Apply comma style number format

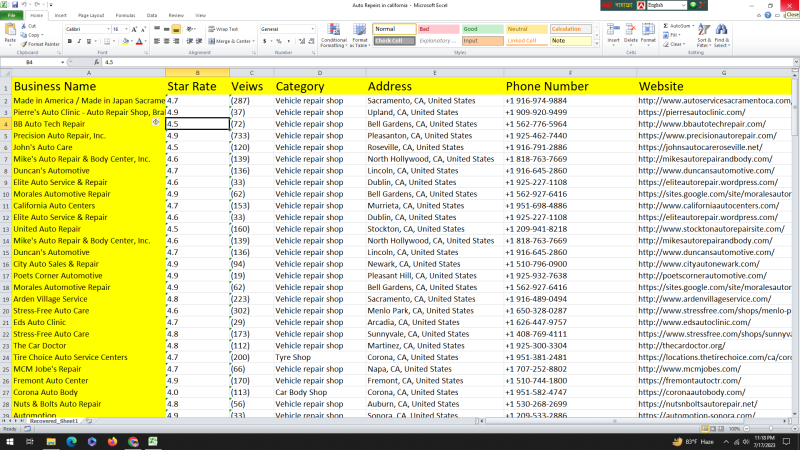coord(289,41)
